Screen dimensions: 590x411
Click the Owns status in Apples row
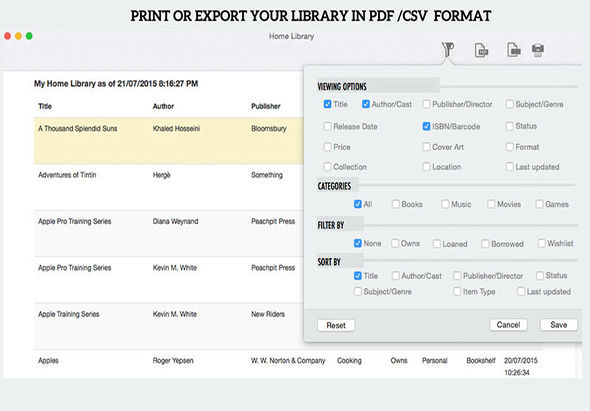point(399,361)
